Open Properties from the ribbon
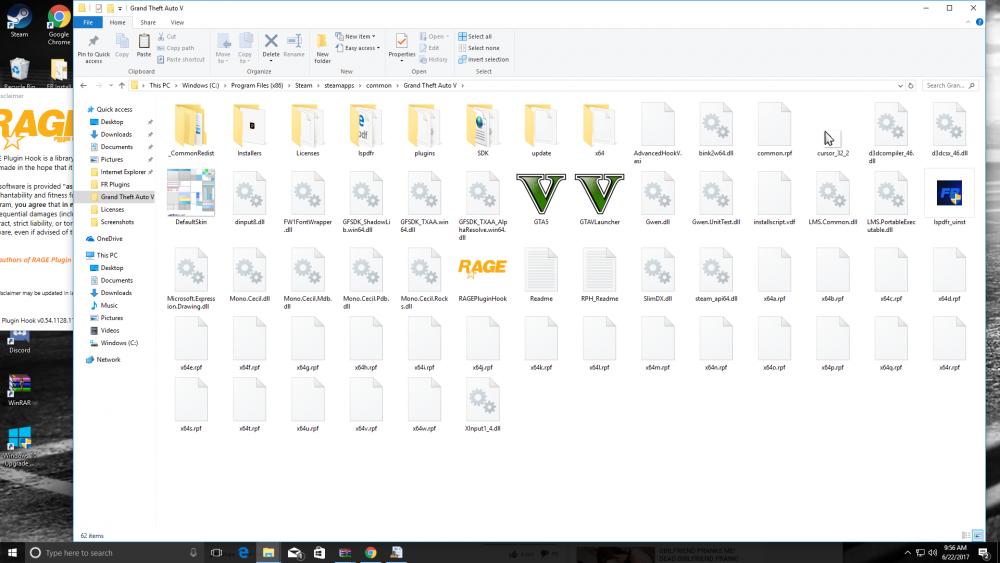 coord(402,46)
